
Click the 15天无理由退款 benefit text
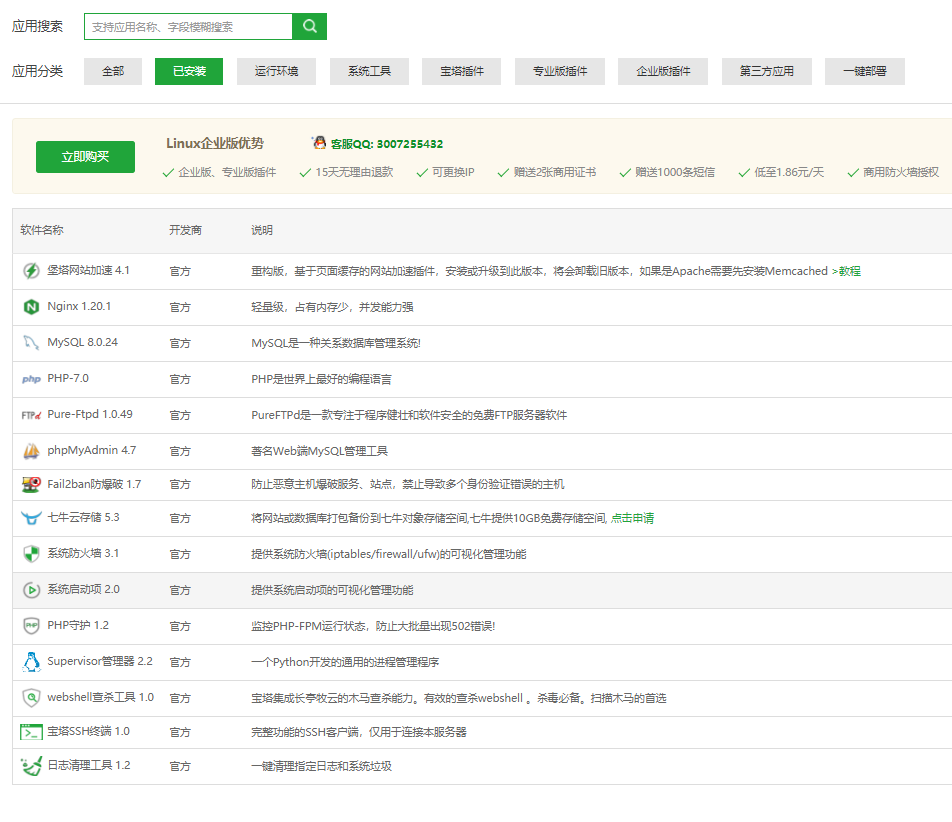pyautogui.click(x=354, y=172)
